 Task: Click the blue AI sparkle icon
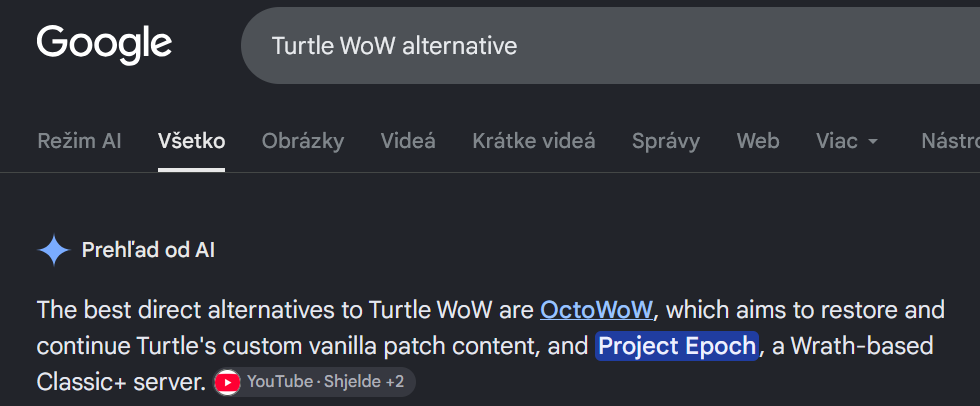coord(54,250)
